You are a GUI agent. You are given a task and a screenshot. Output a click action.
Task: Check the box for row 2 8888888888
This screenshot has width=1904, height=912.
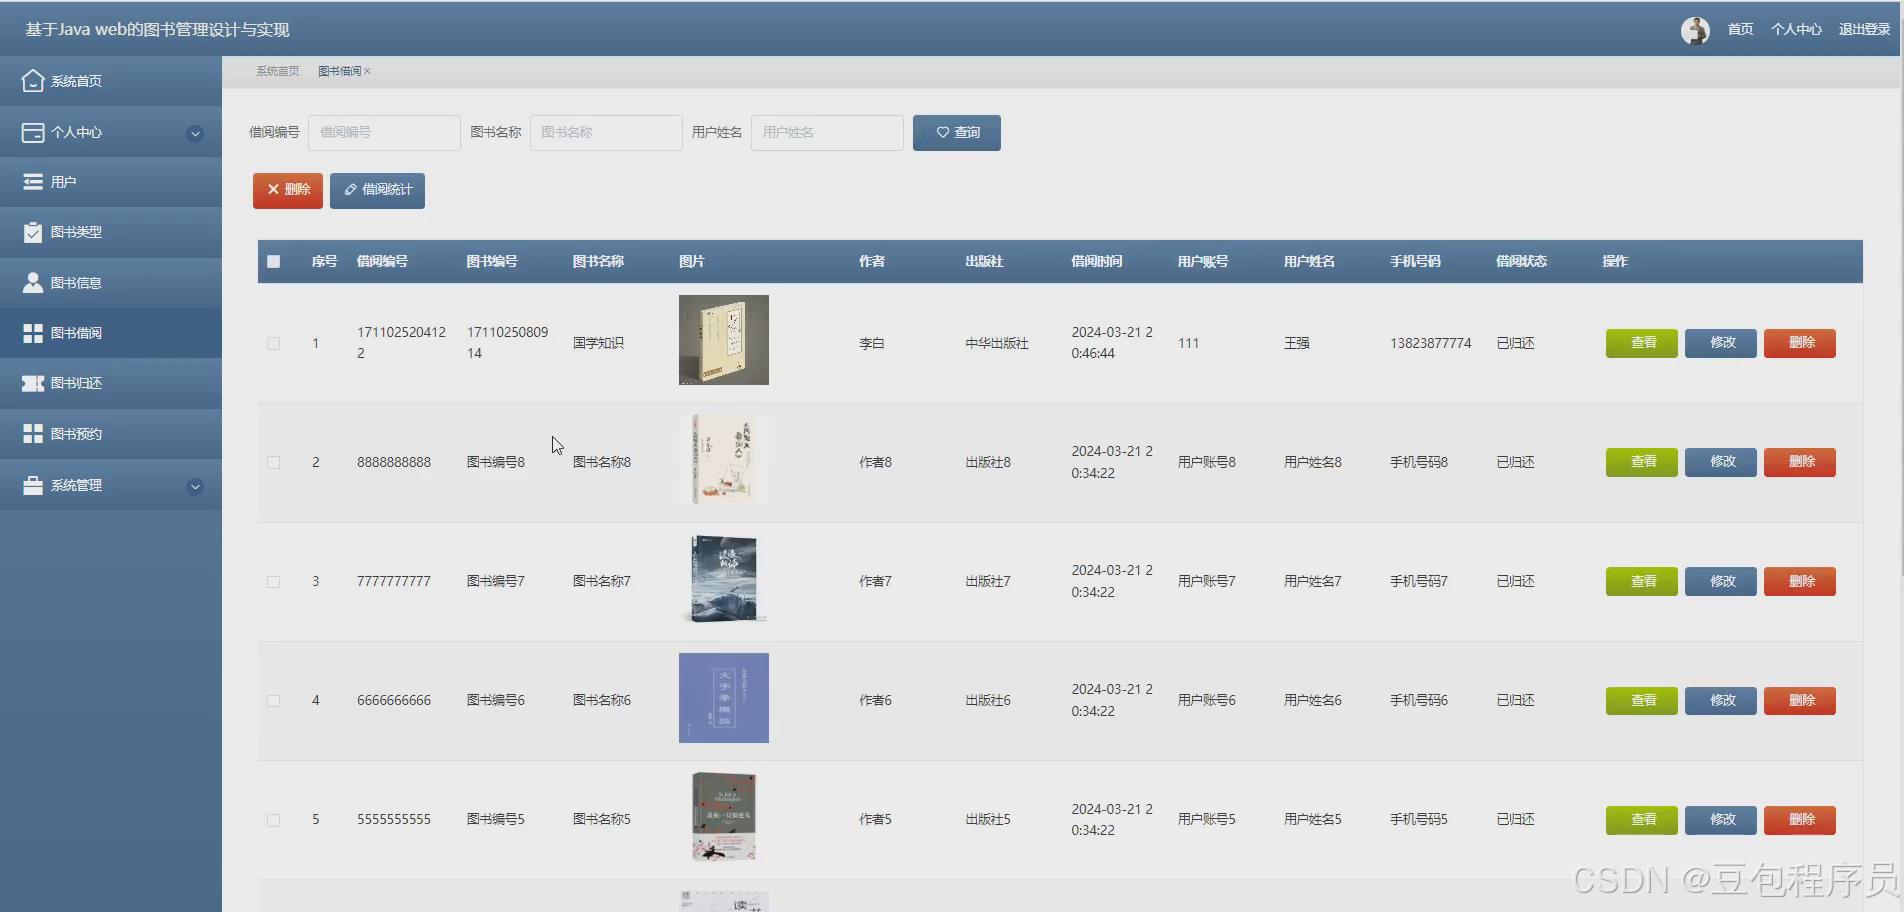pyautogui.click(x=274, y=462)
